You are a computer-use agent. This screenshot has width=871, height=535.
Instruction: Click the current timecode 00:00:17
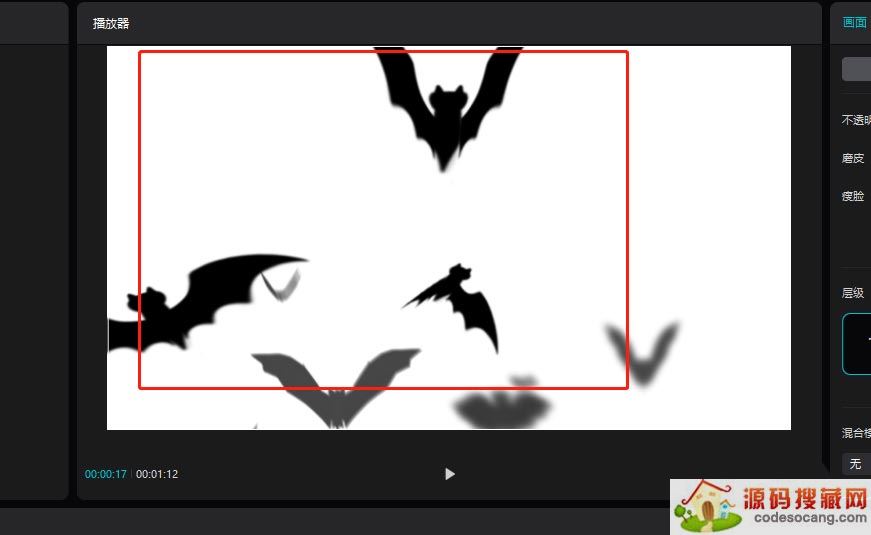pyautogui.click(x=105, y=474)
